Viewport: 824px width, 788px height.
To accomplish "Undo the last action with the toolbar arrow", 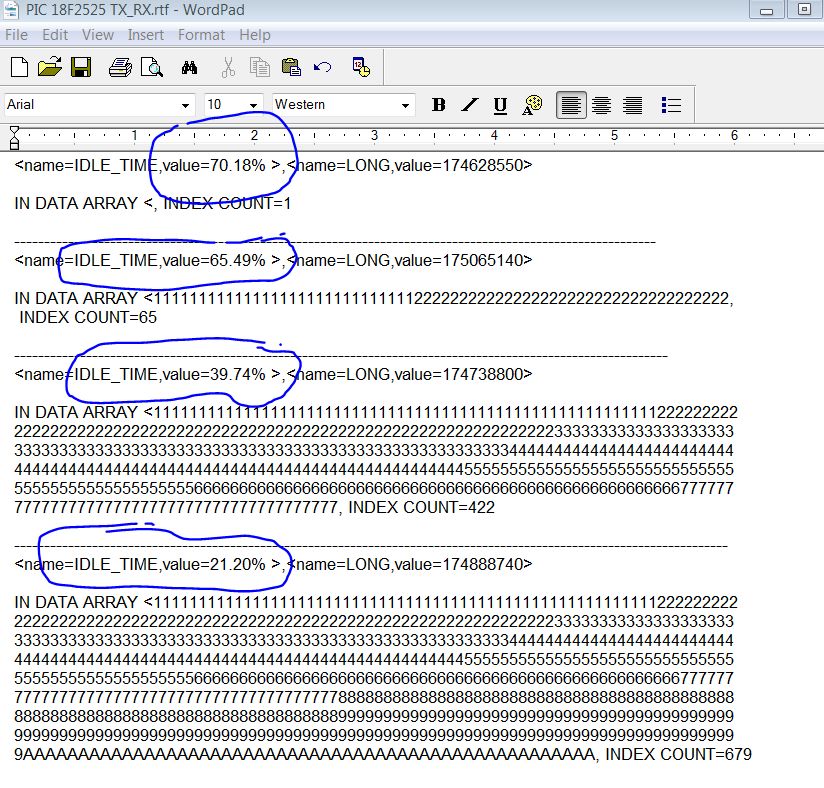I will click(x=322, y=68).
